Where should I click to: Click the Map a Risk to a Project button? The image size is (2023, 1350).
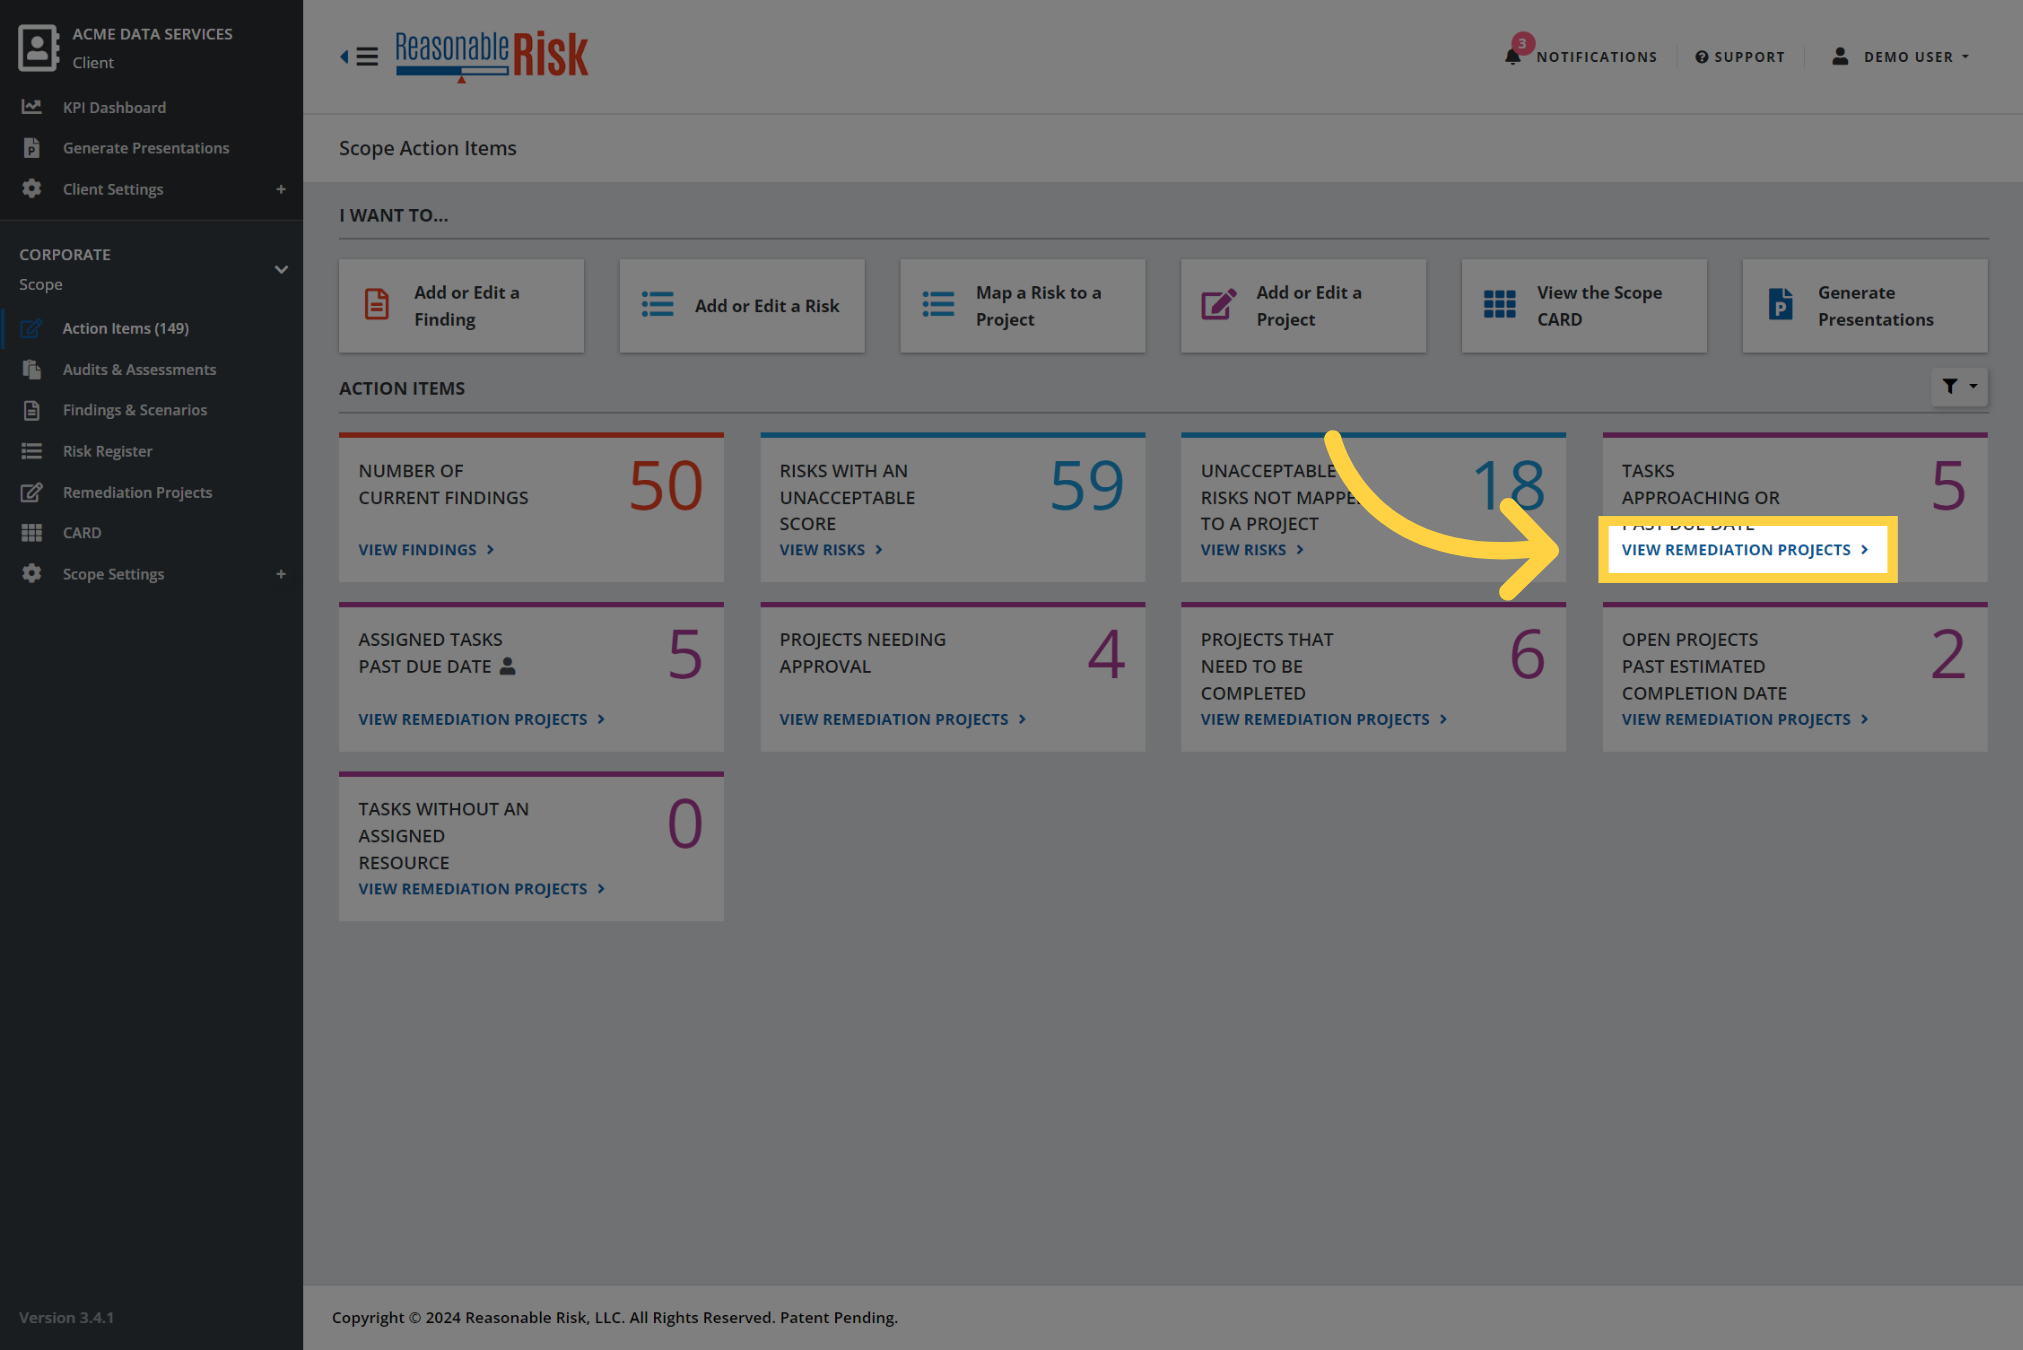click(1022, 306)
